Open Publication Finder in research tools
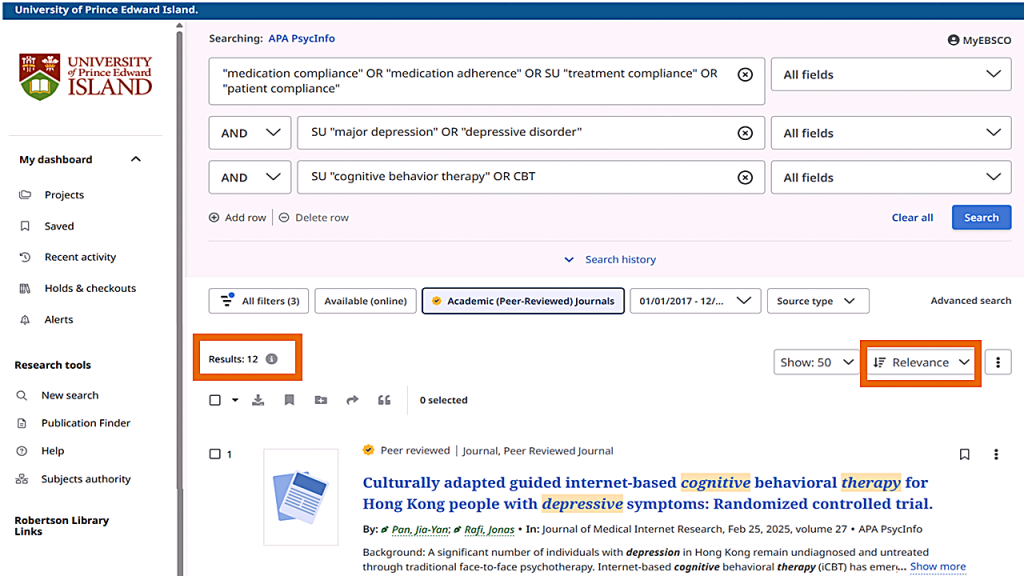Viewport: 1024px width, 576px height. (x=85, y=423)
